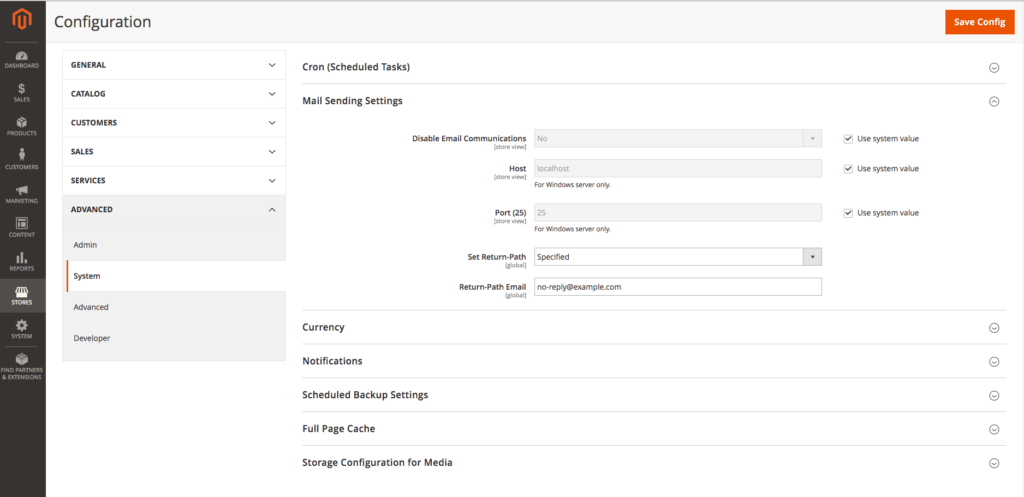1024x497 pixels.
Task: Click the Port (25) input field
Action: click(678, 213)
